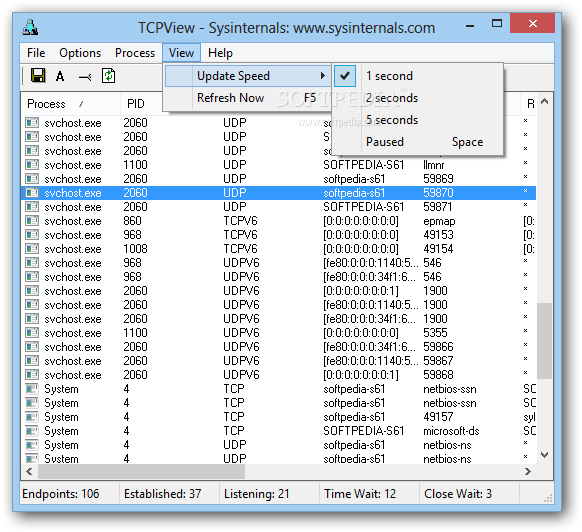Click icon of highlighted svchost.exe 59870 row
This screenshot has width=582, height=532.
tap(32, 193)
